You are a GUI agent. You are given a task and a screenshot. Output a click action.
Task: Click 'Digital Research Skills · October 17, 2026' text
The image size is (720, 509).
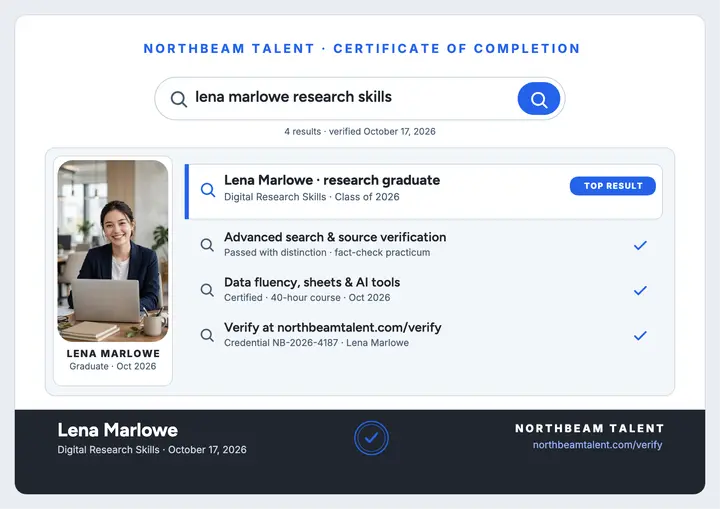pos(152,450)
